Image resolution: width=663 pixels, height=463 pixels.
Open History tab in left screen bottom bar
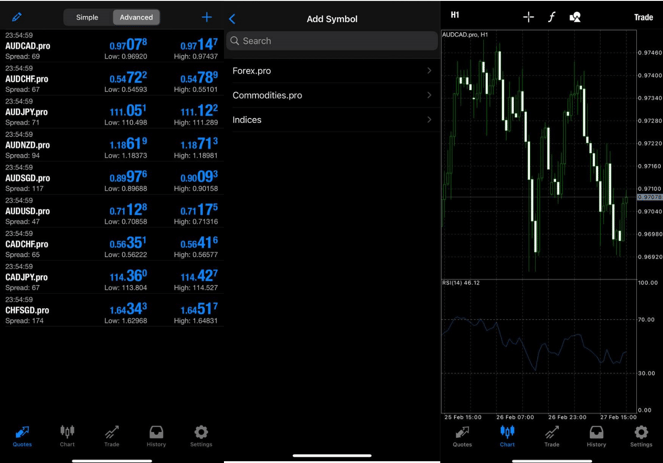[x=156, y=436]
